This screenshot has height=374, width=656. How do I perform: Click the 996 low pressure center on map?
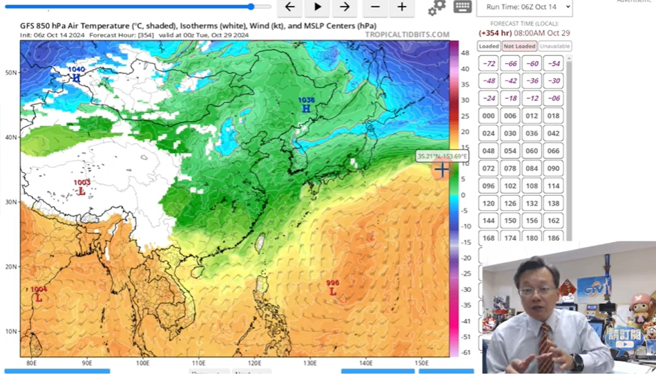click(x=333, y=287)
